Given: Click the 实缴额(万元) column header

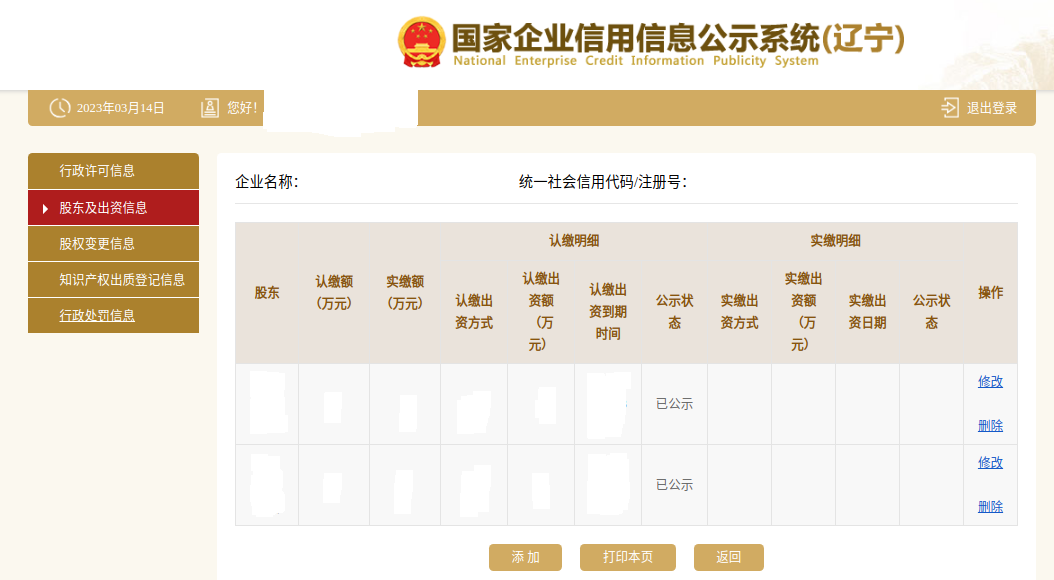Looking at the screenshot, I should click(x=405, y=292).
